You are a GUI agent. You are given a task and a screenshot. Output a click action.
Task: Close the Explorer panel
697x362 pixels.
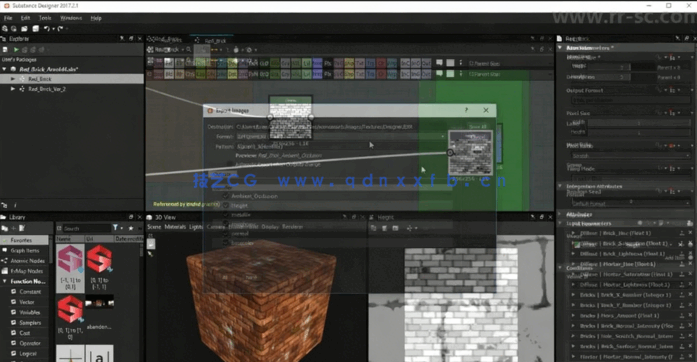[140, 39]
